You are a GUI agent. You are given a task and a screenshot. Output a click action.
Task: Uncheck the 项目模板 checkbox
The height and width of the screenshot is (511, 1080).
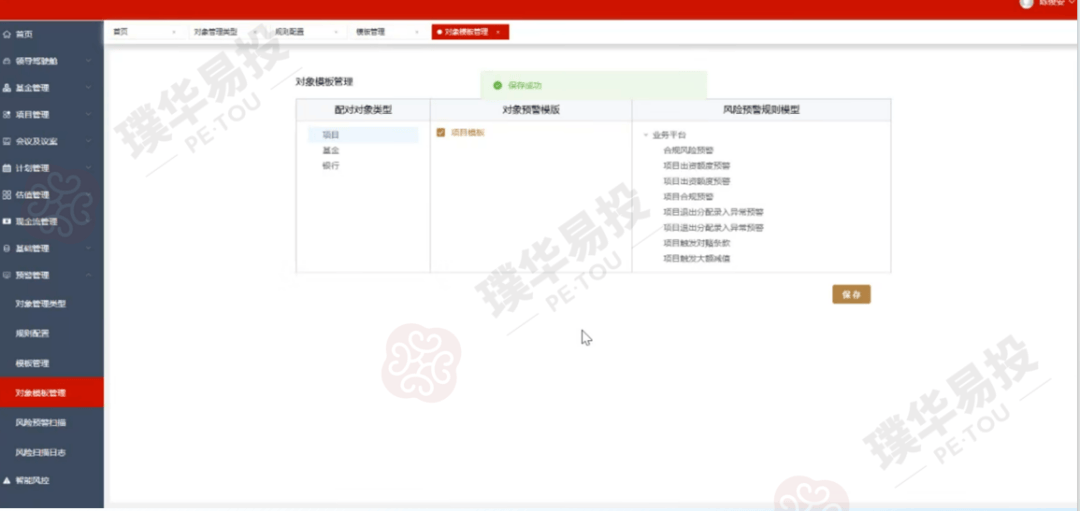[441, 133]
